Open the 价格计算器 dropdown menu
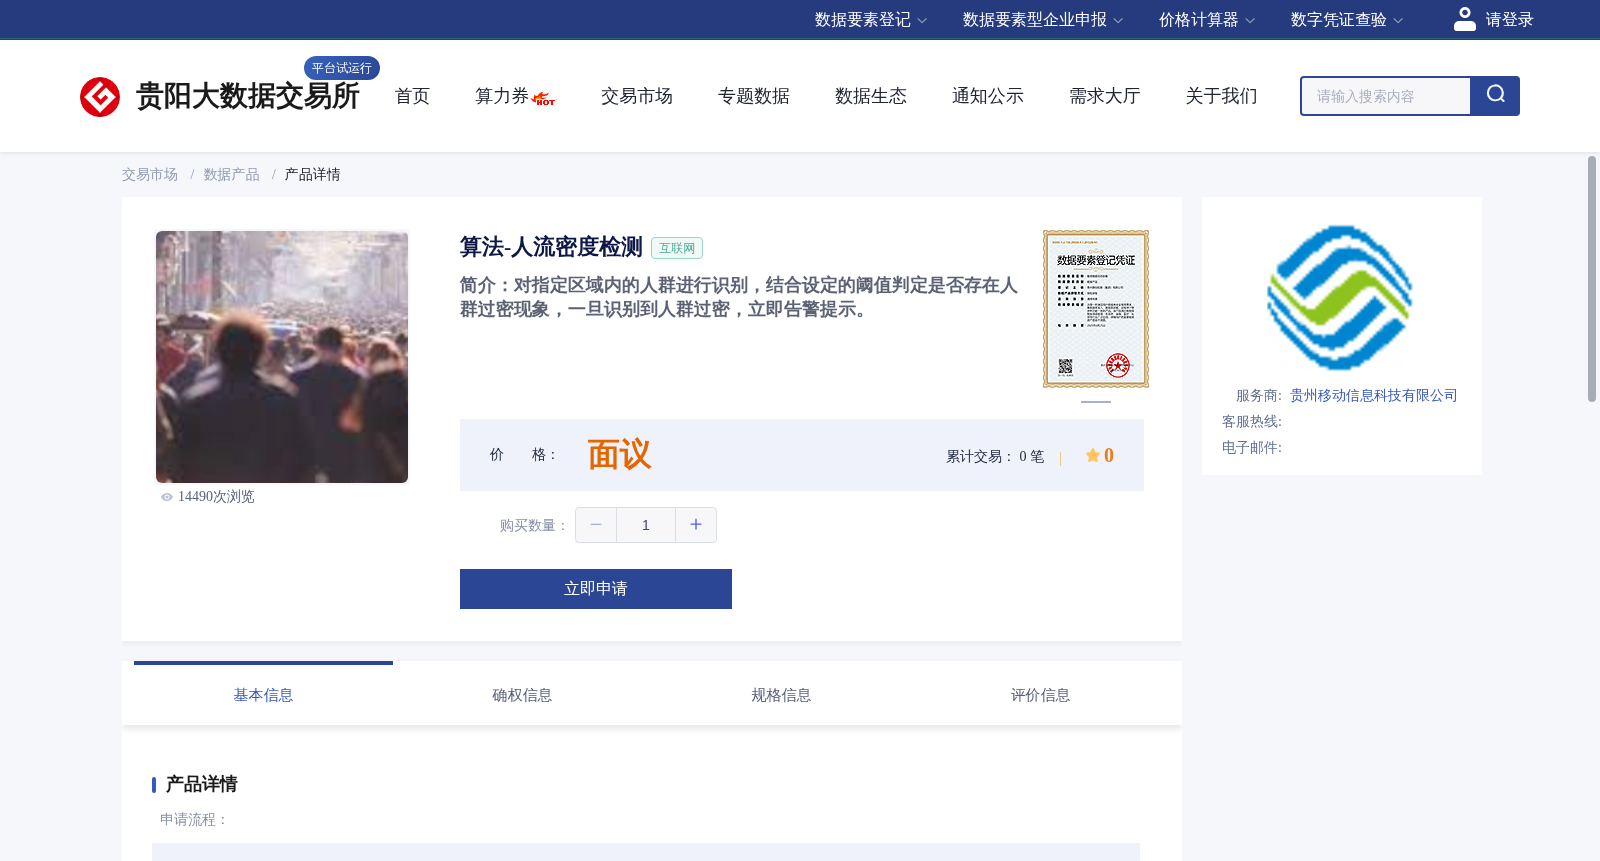This screenshot has width=1600, height=861. pos(1207,20)
